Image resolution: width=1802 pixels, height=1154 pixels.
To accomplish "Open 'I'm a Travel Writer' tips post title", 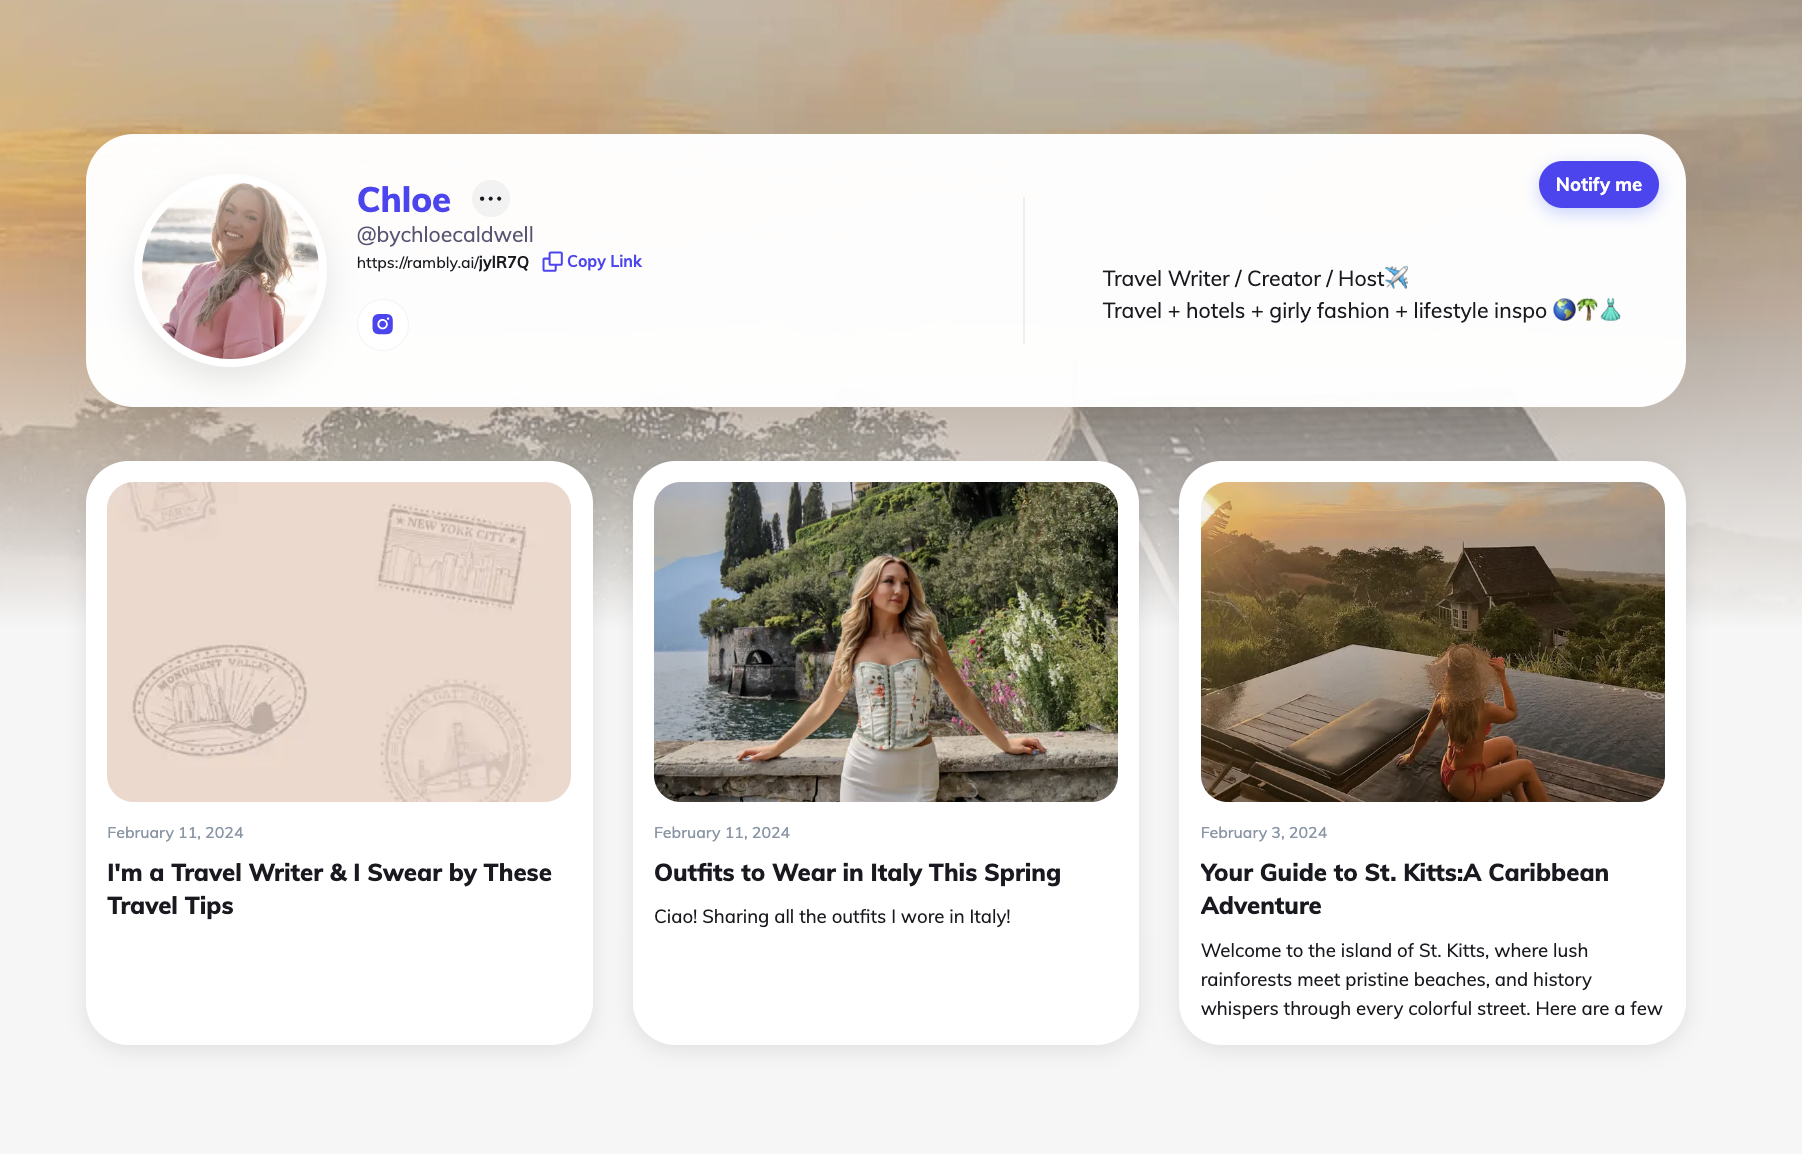I will pos(330,889).
